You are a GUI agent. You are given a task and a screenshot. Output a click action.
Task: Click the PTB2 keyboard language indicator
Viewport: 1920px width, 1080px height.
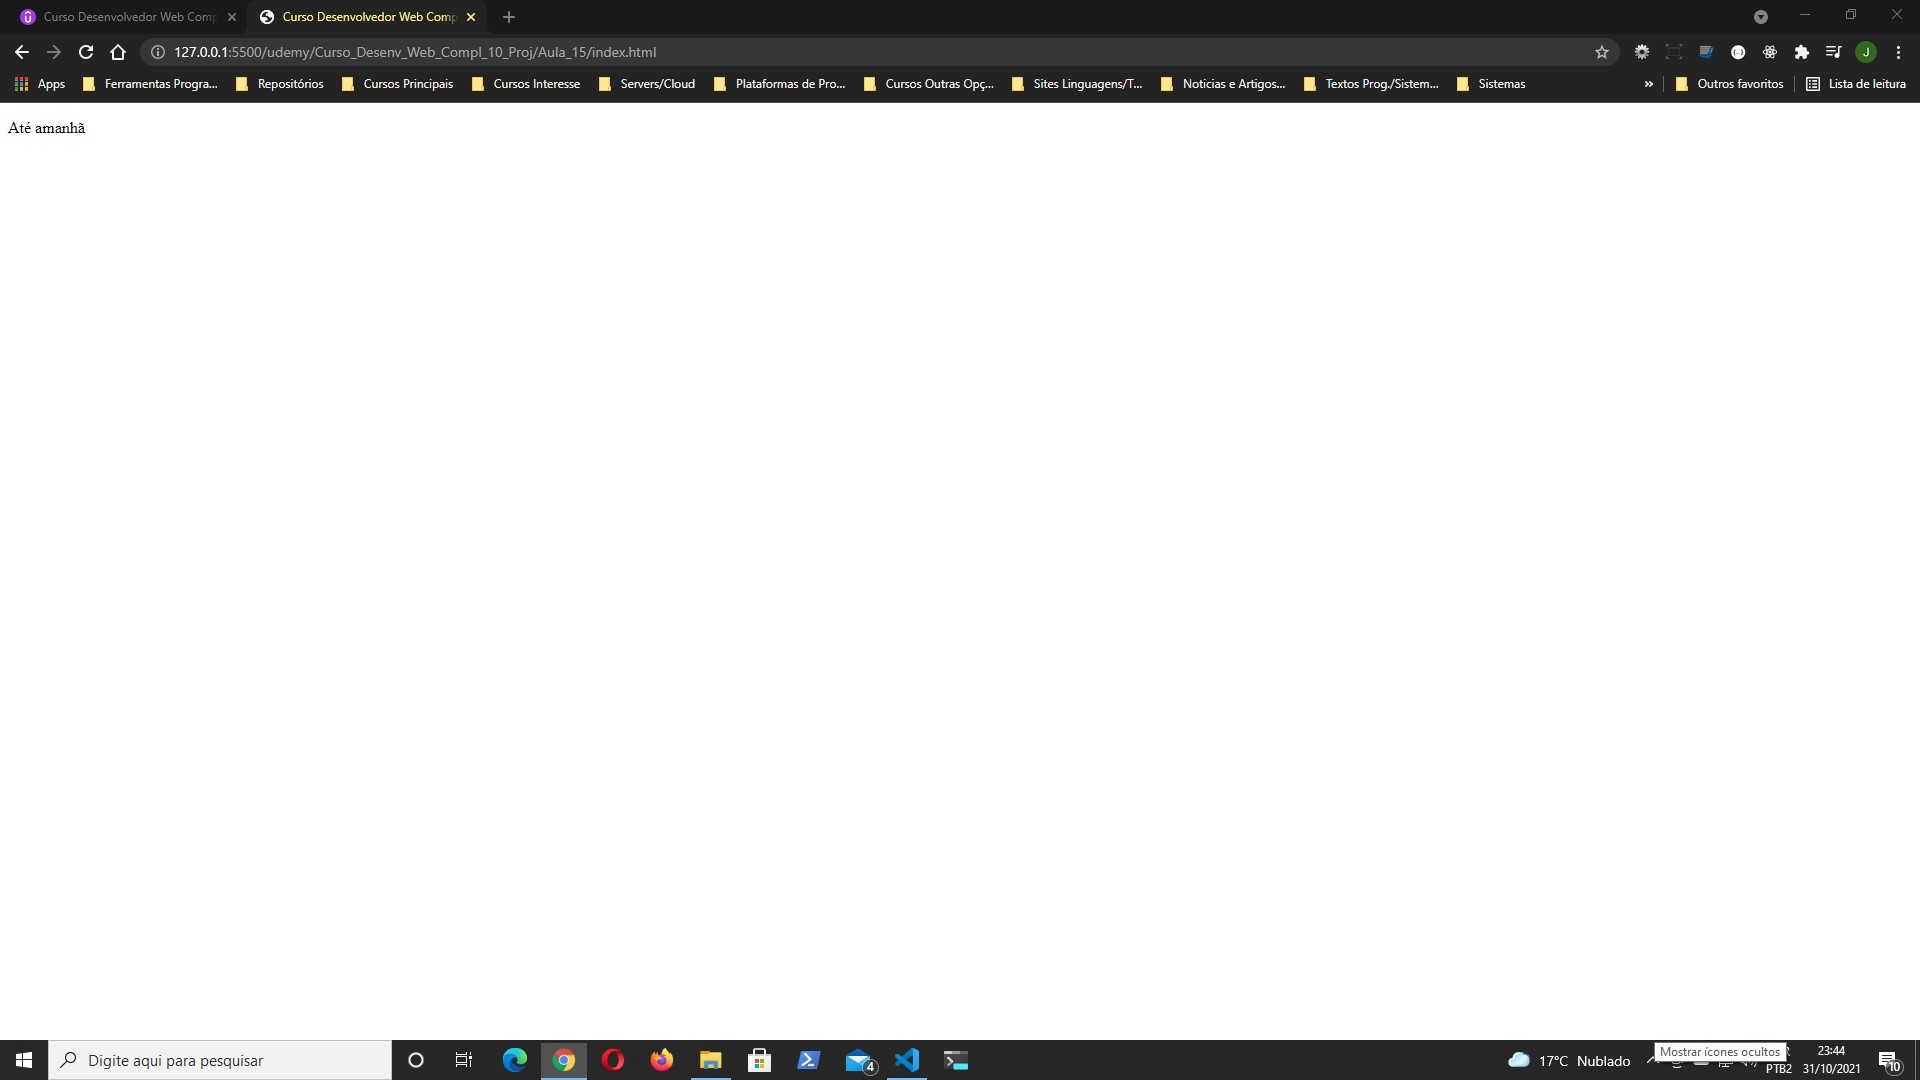pos(1778,1069)
